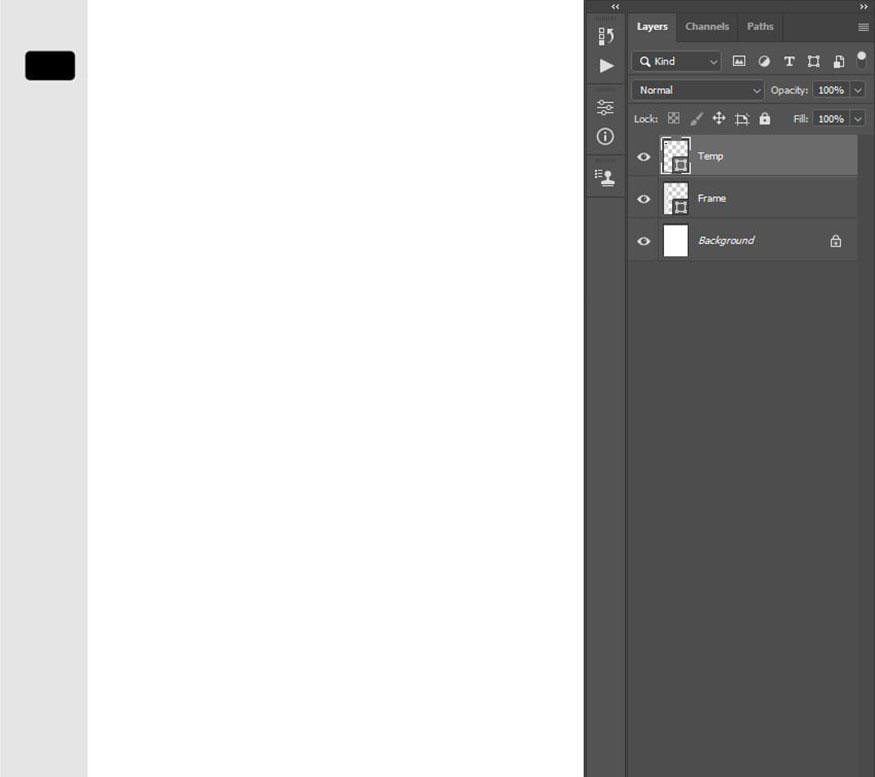Lock position move icon
The height and width of the screenshot is (777, 875).
pos(719,118)
